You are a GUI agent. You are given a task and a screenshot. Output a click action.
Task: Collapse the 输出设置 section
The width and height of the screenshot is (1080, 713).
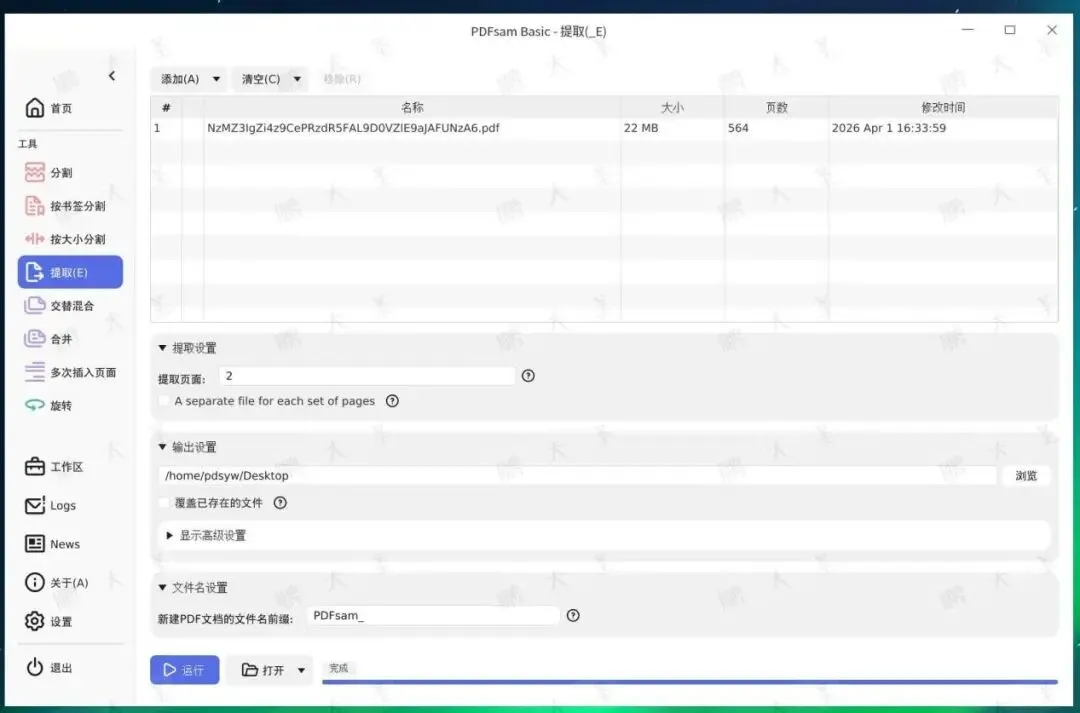pos(163,447)
